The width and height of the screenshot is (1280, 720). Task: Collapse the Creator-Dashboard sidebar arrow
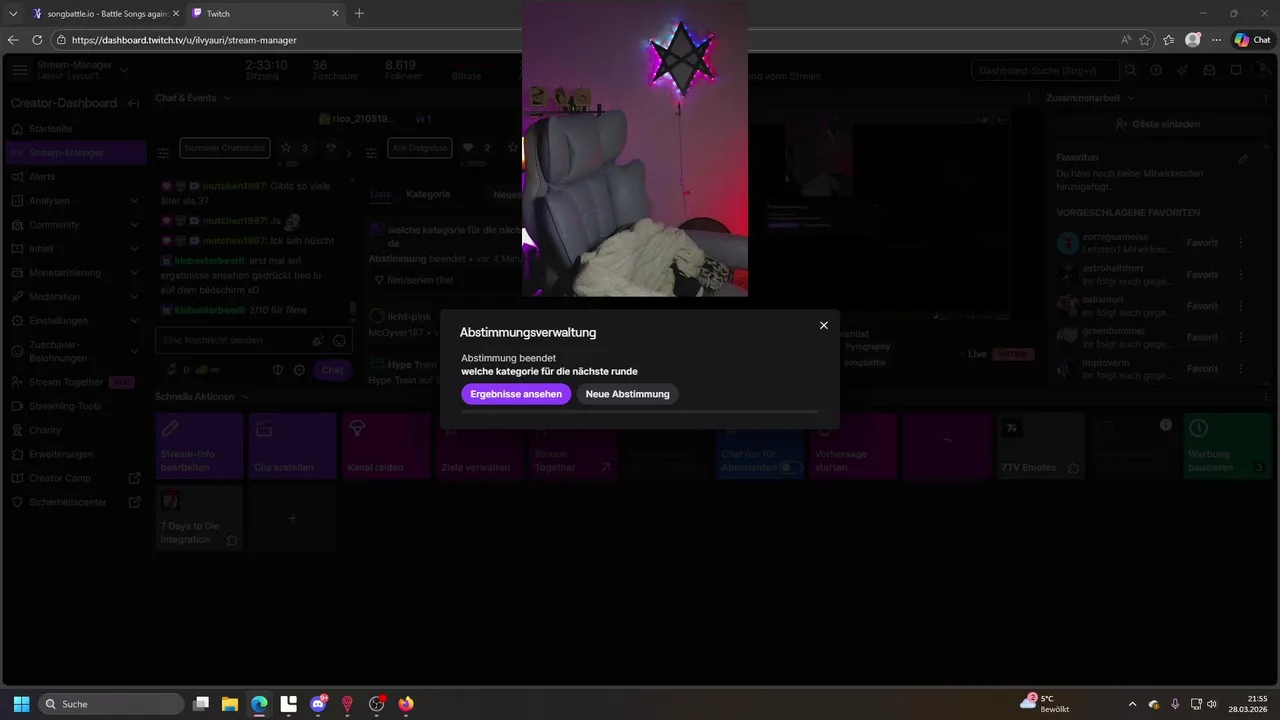click(x=133, y=103)
